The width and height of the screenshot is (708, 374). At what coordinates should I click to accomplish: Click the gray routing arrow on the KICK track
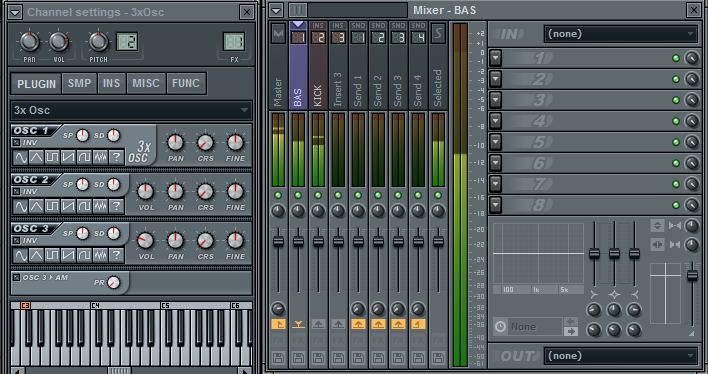point(318,324)
